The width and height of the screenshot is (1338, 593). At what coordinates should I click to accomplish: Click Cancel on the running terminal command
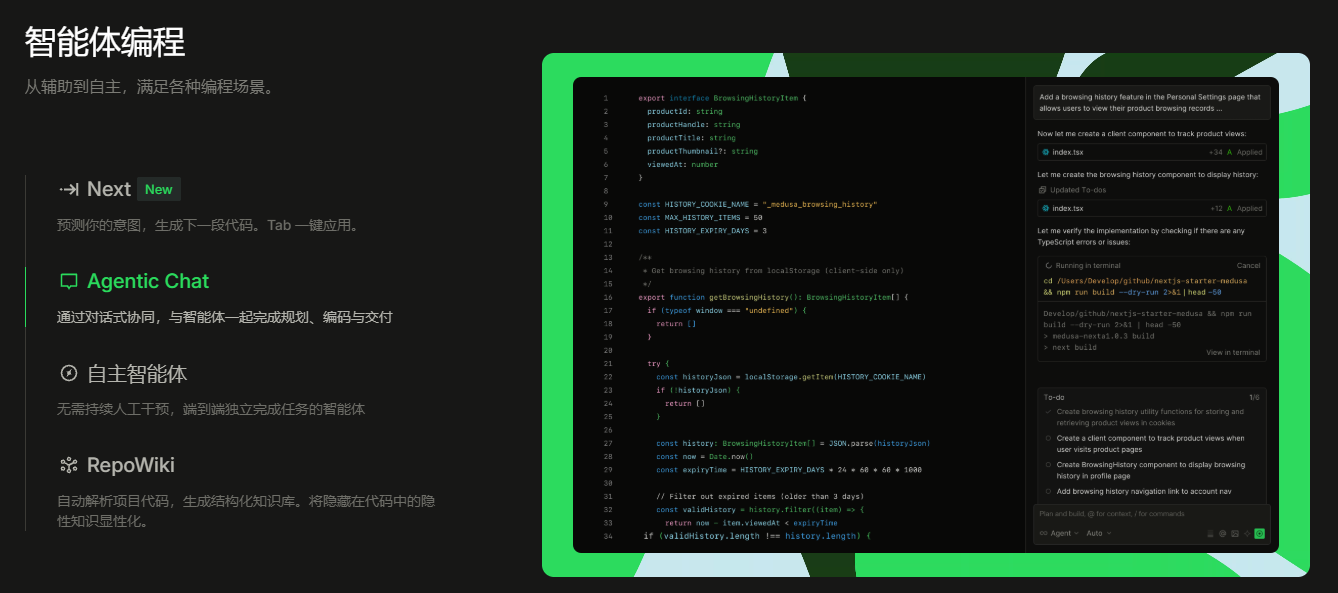pyautogui.click(x=1248, y=266)
